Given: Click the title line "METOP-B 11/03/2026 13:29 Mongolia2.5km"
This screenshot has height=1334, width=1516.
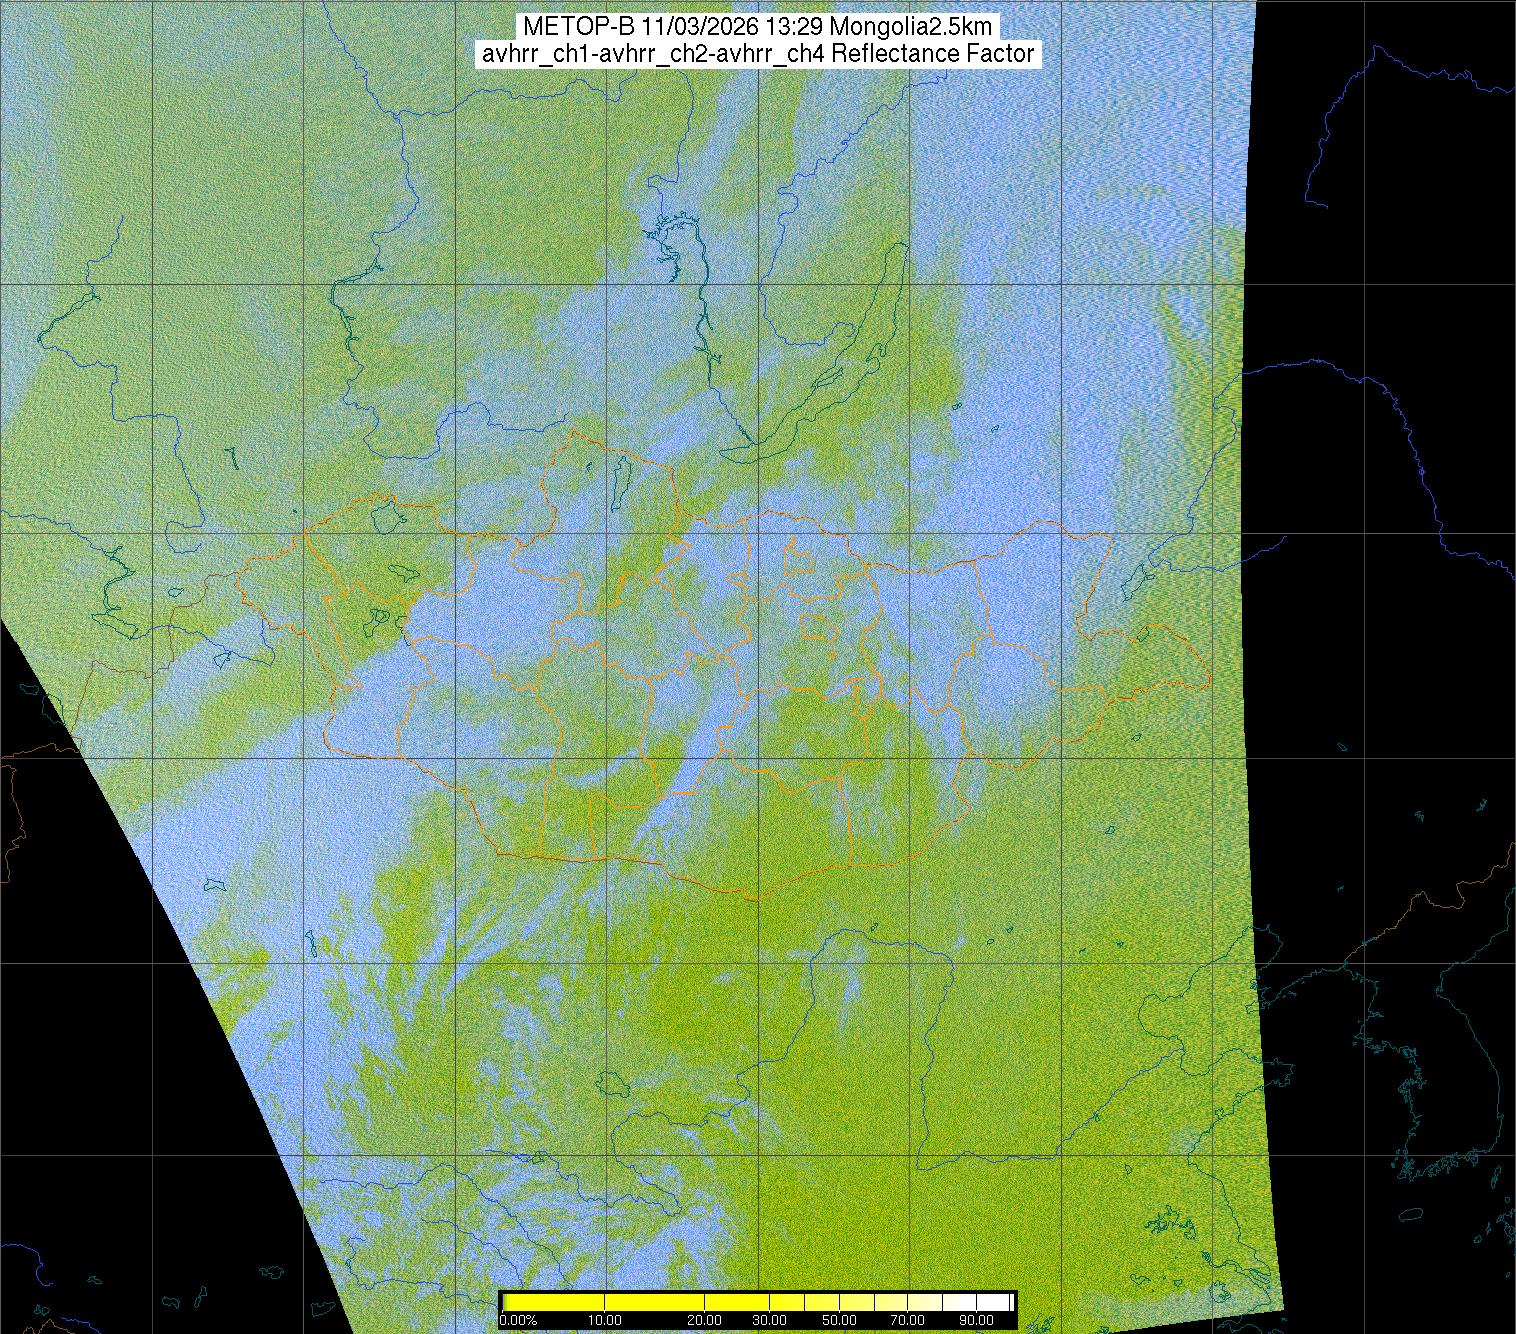Looking at the screenshot, I should (x=758, y=27).
